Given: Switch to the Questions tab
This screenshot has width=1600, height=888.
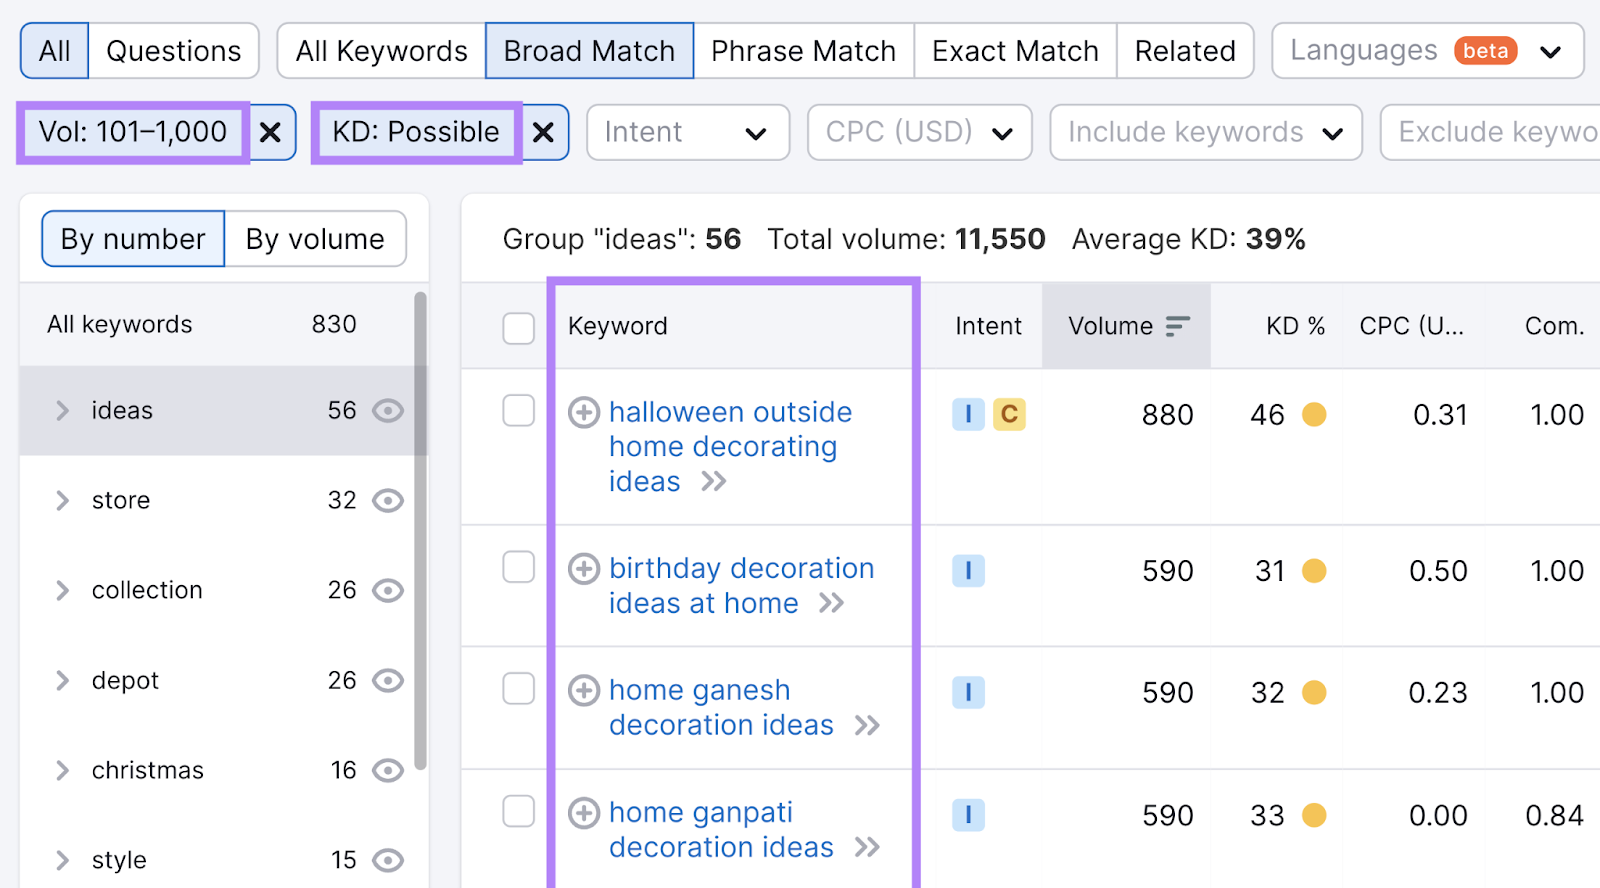Looking at the screenshot, I should pos(174,51).
